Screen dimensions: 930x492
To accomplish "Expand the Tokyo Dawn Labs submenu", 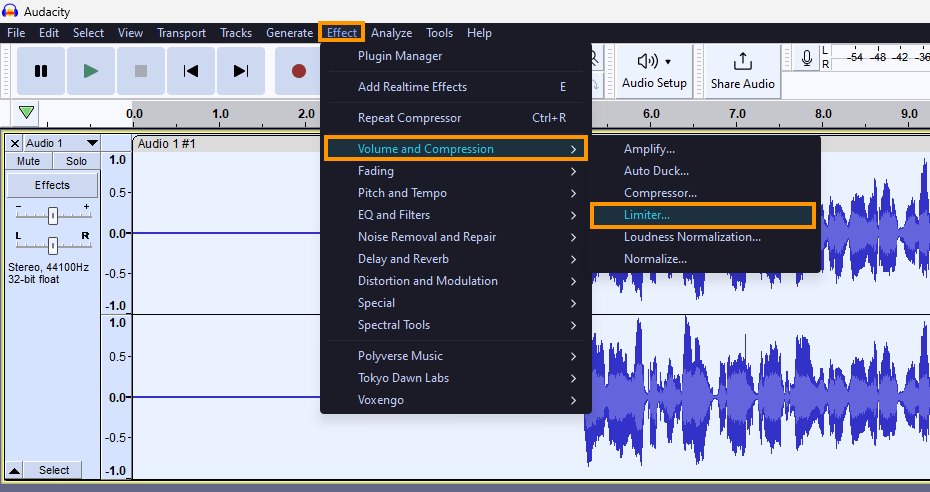I will (456, 378).
